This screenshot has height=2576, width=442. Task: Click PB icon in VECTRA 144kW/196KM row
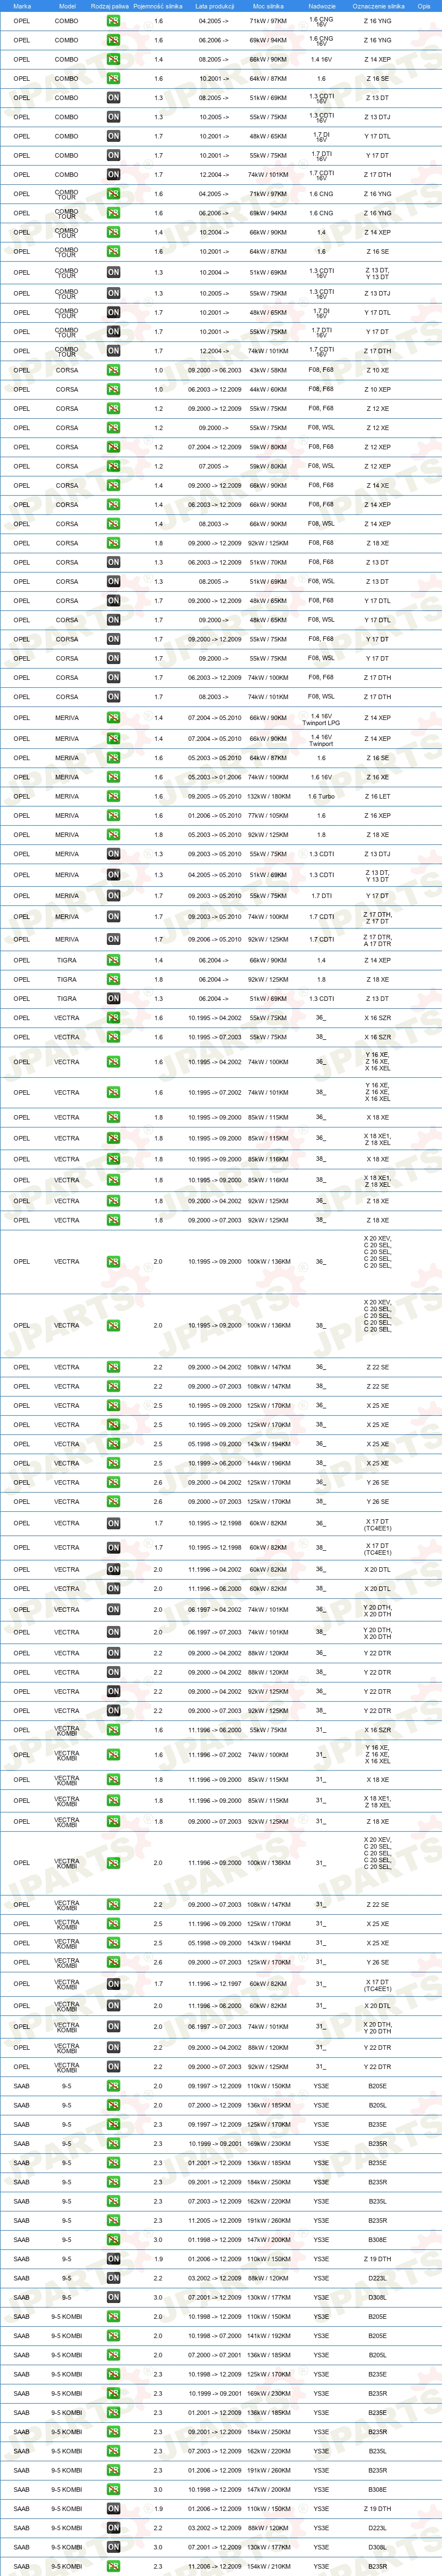pos(113,1463)
